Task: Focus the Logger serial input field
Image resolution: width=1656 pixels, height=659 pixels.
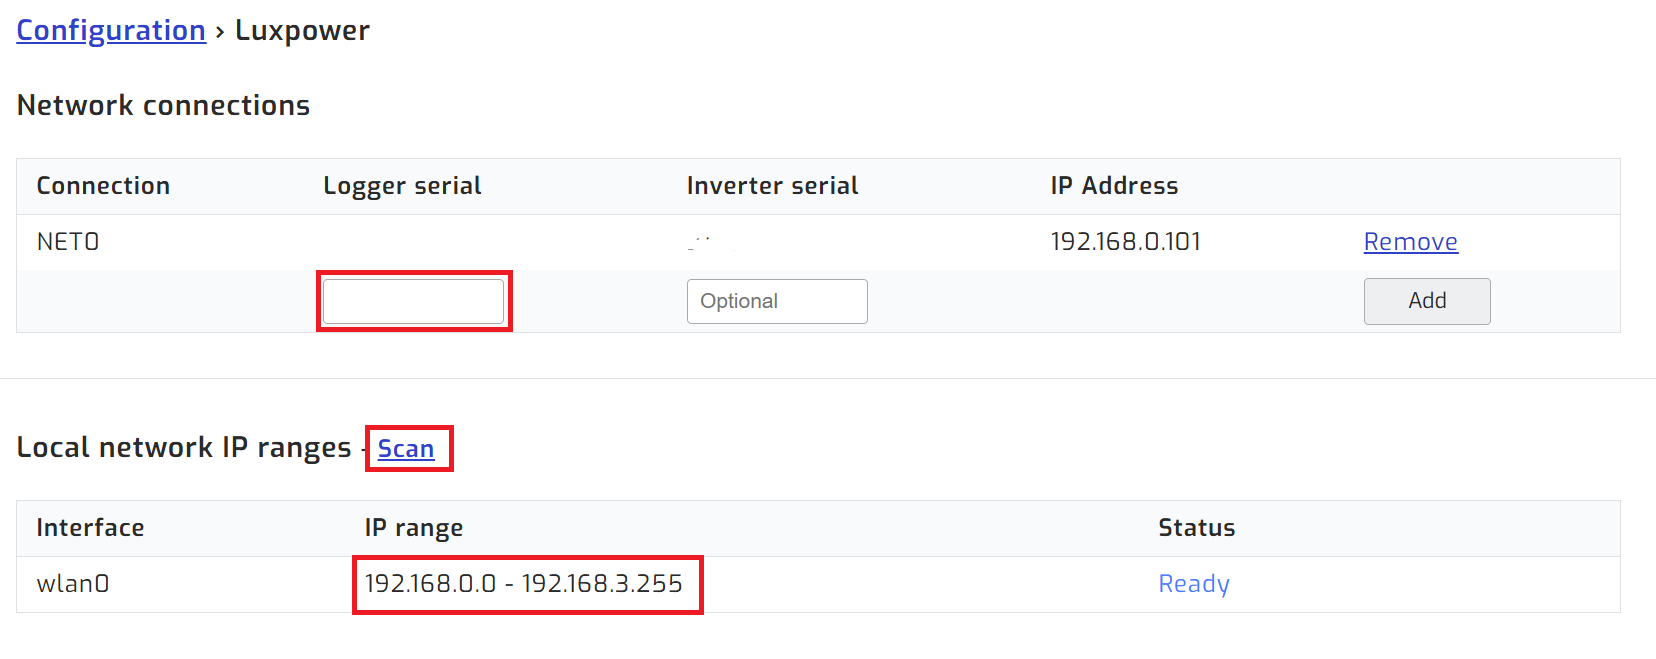Action: tap(413, 301)
